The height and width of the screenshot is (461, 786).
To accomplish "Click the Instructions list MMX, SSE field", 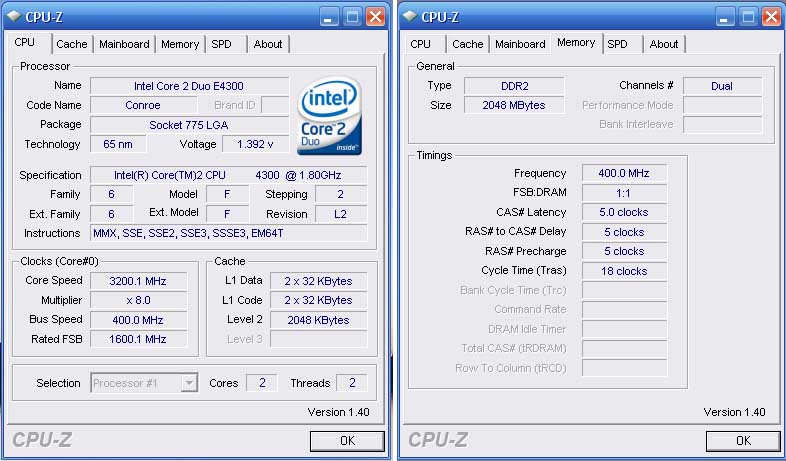I will [x=229, y=234].
